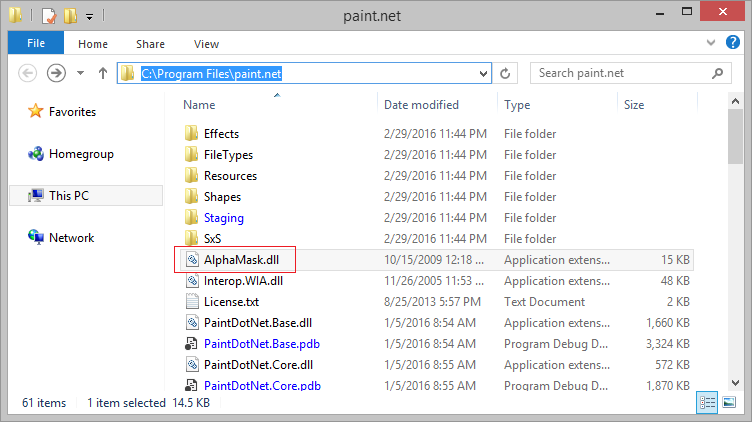
Task: Click the New folder quick access icon
Action: click(x=70, y=16)
